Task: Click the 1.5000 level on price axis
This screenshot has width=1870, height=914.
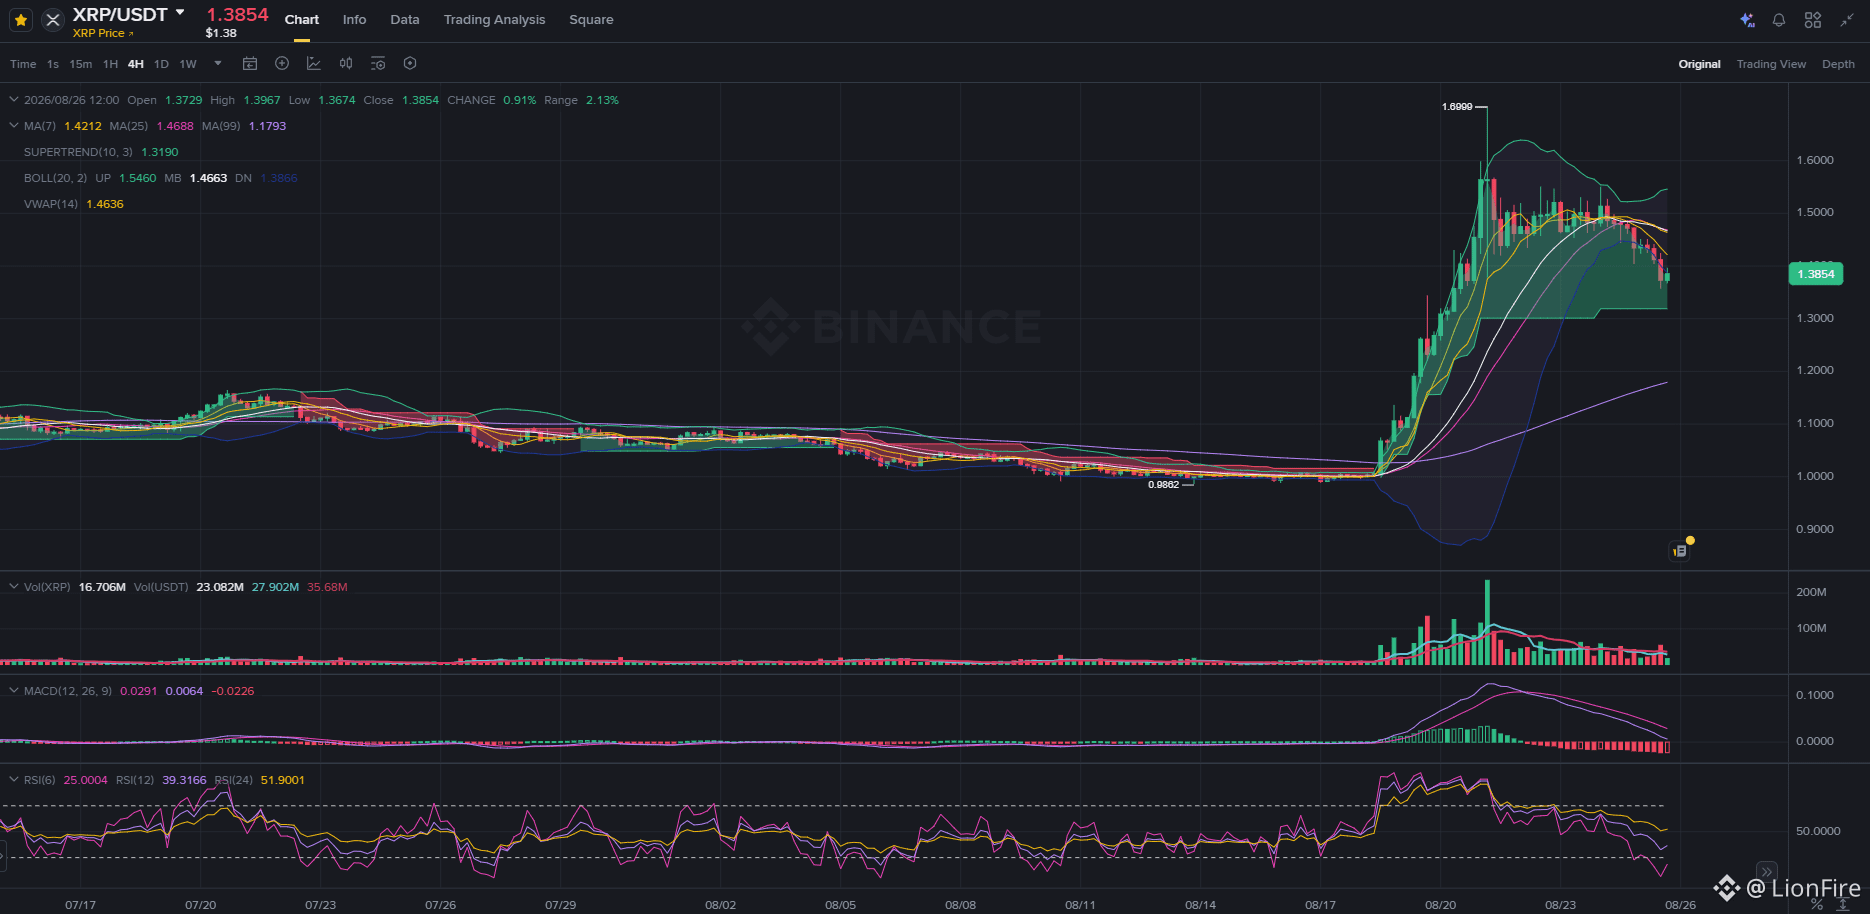Action: point(1815,212)
